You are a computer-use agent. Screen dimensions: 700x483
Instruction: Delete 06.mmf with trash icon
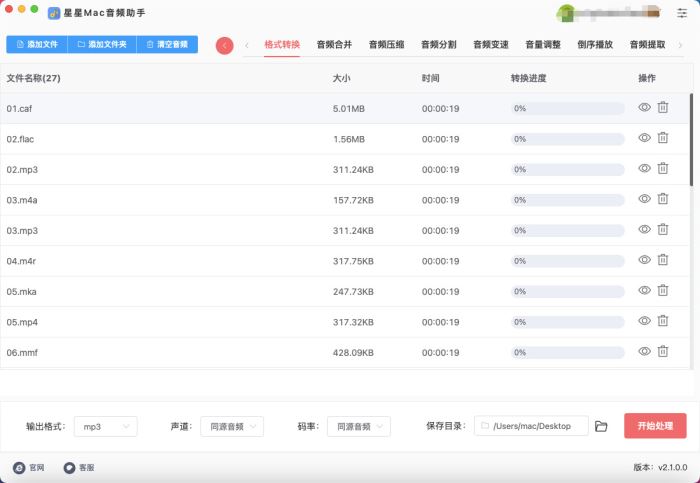pyautogui.click(x=663, y=351)
